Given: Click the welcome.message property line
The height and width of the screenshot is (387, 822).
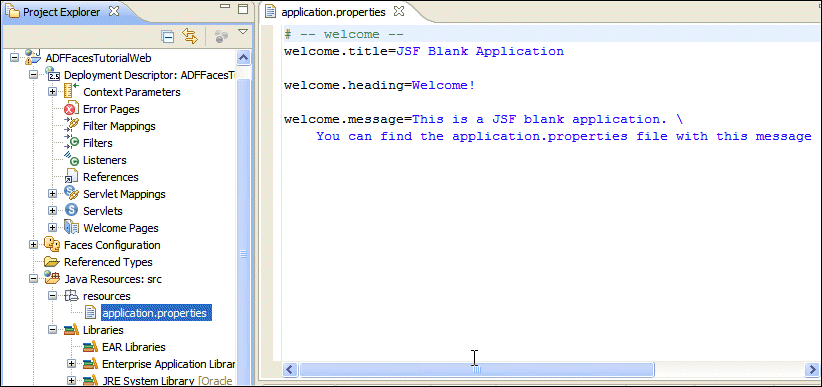Looking at the screenshot, I should tap(483, 120).
